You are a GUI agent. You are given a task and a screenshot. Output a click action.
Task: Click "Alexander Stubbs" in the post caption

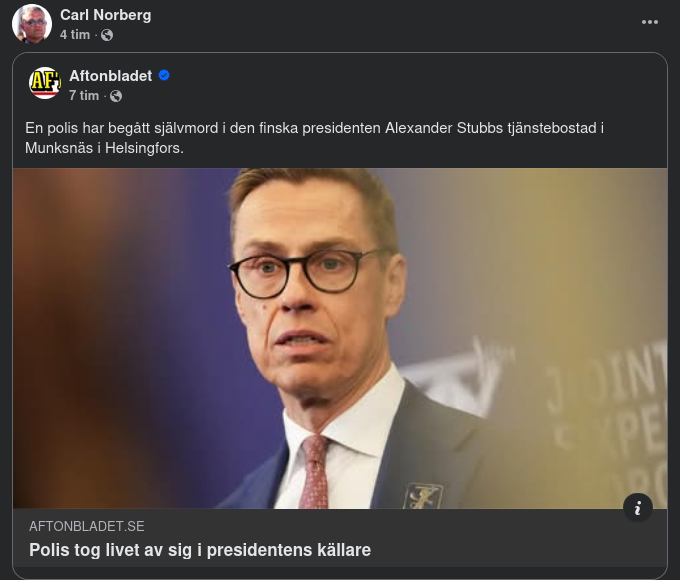click(439, 128)
